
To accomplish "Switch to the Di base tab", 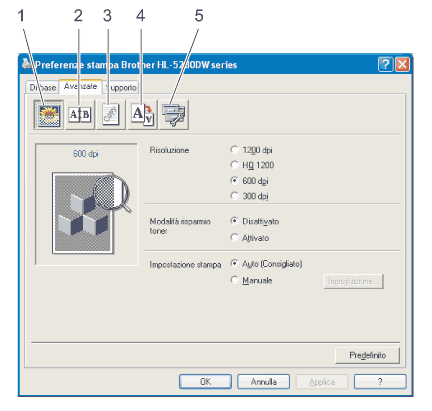I will tap(42, 87).
